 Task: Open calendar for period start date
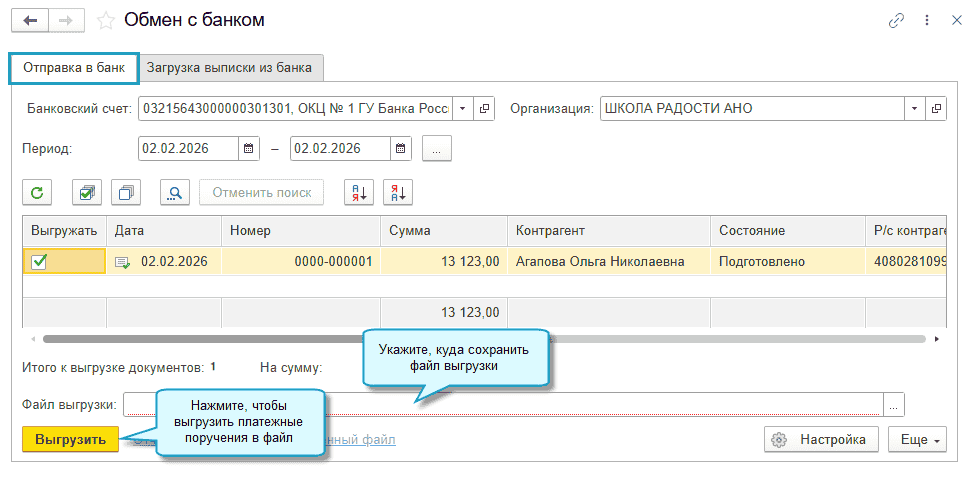point(249,149)
